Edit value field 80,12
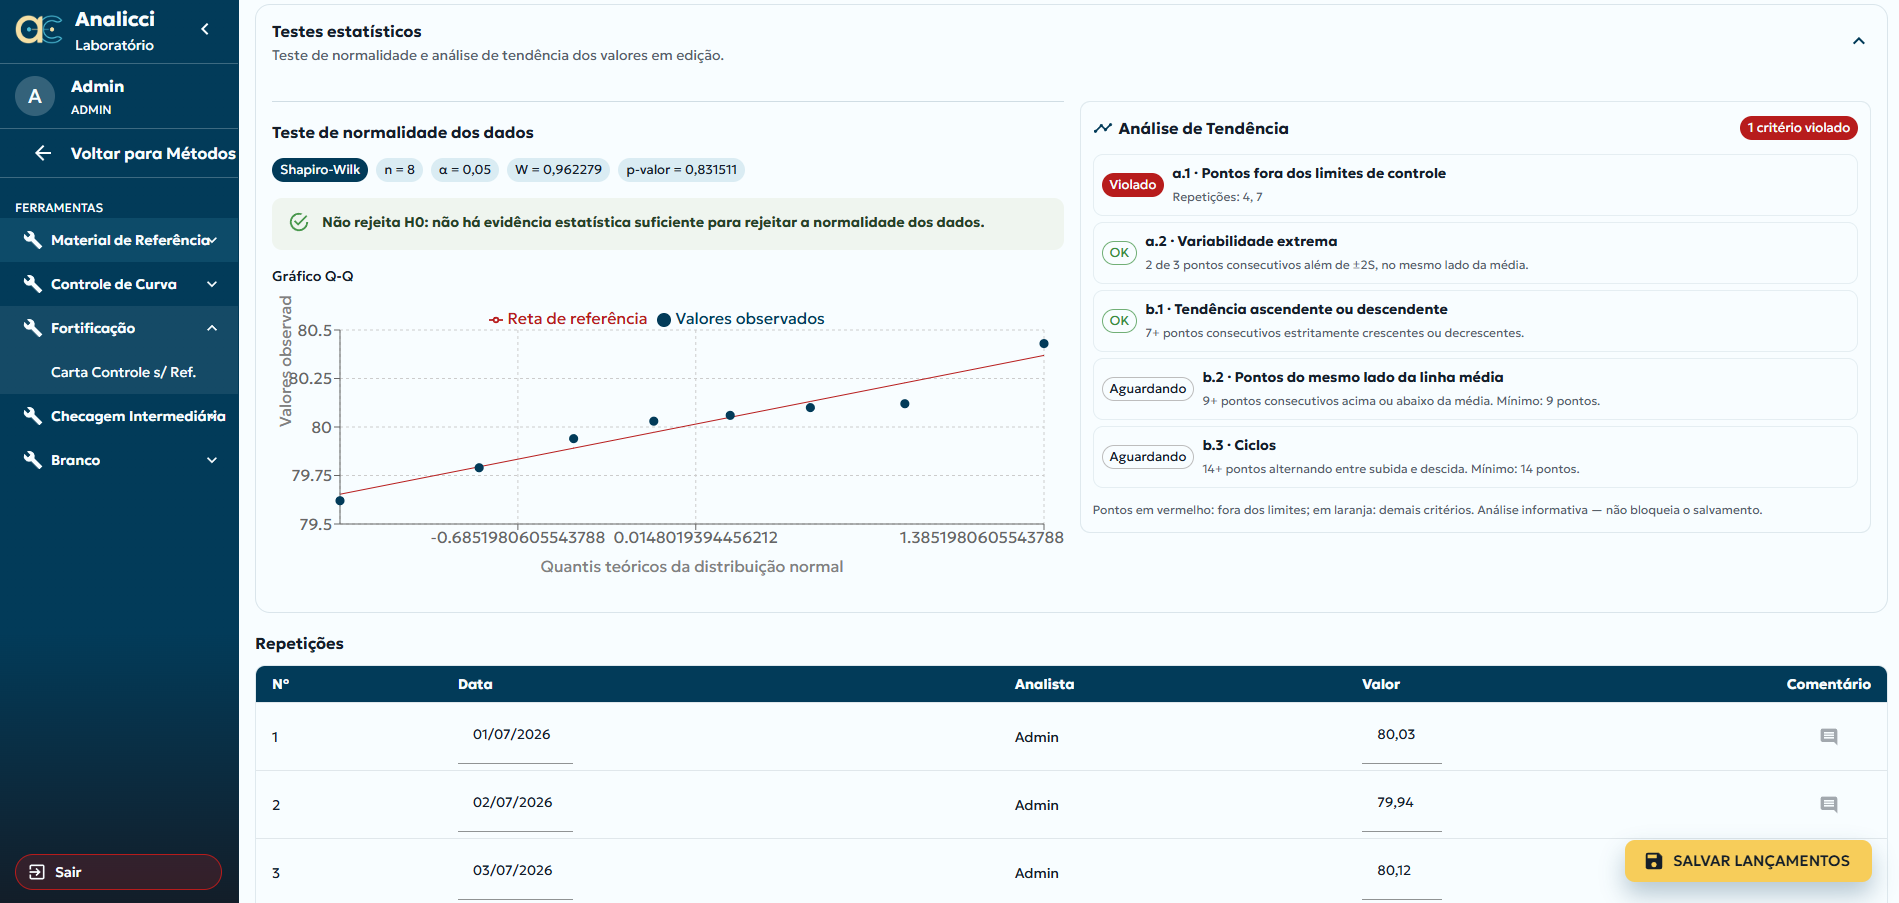 [1401, 871]
